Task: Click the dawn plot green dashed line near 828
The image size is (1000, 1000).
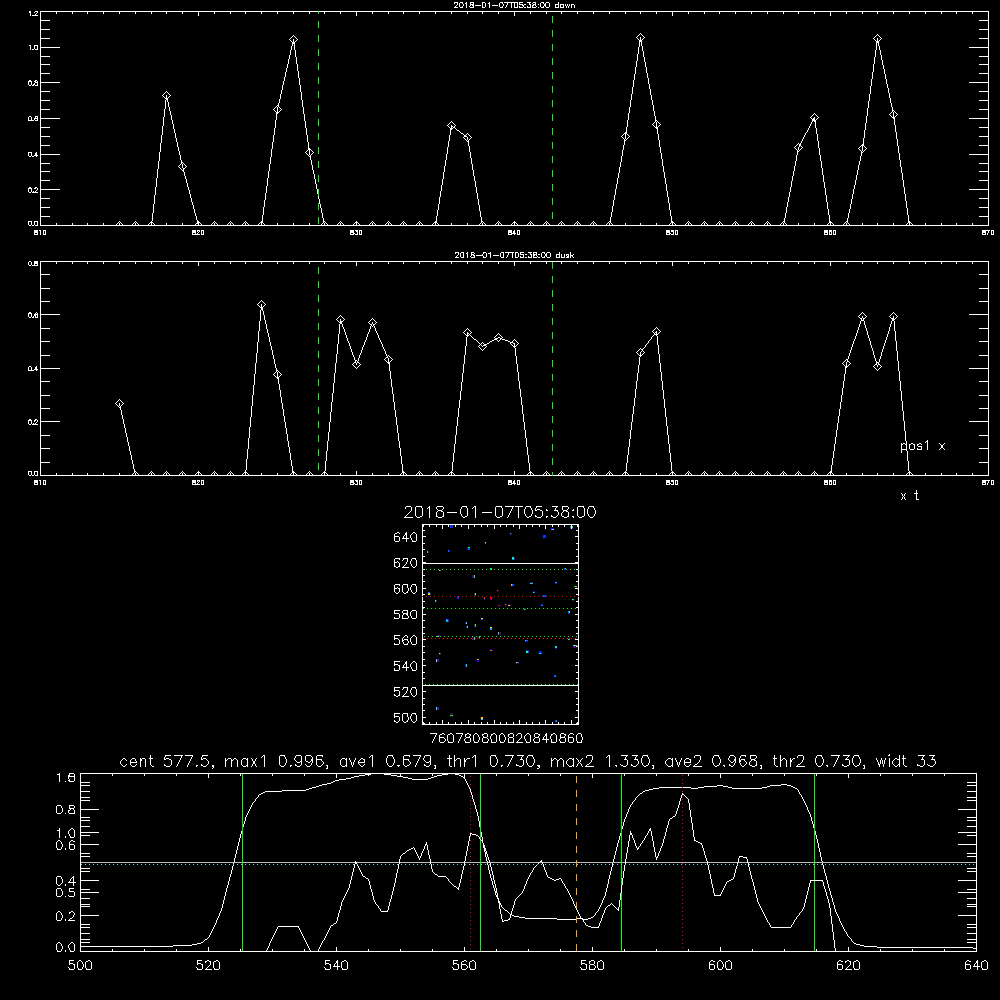Action: tap(318, 118)
